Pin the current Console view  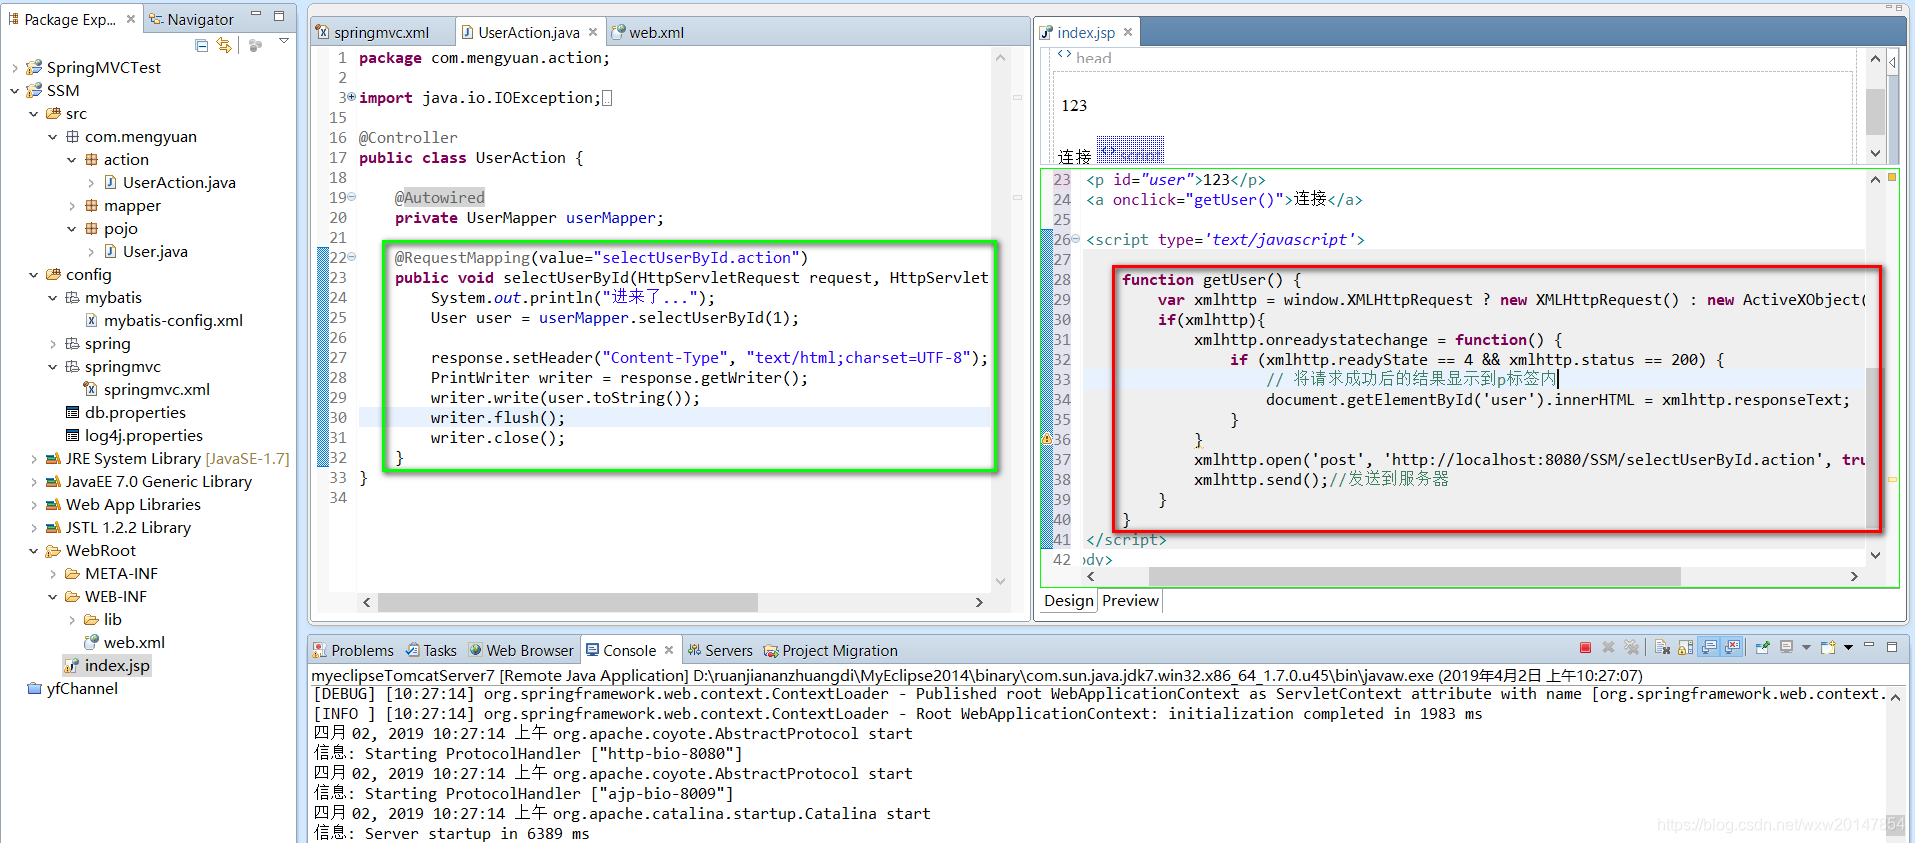(x=1763, y=647)
